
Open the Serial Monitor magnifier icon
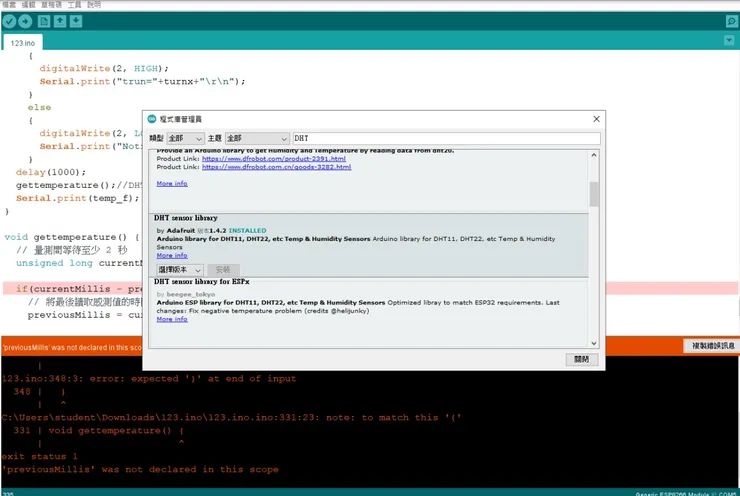(731, 21)
